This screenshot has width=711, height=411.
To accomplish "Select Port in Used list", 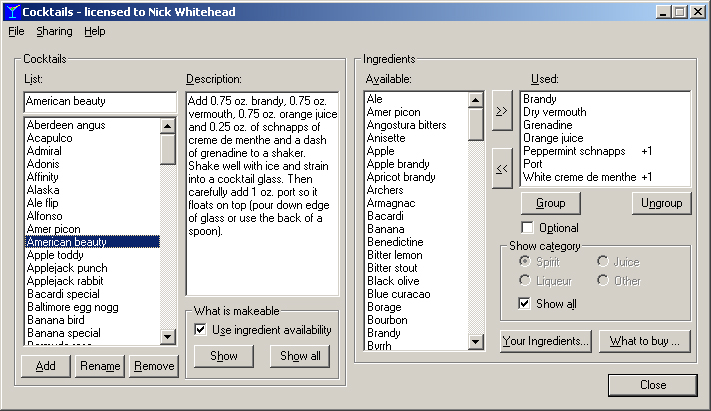I will point(605,164).
